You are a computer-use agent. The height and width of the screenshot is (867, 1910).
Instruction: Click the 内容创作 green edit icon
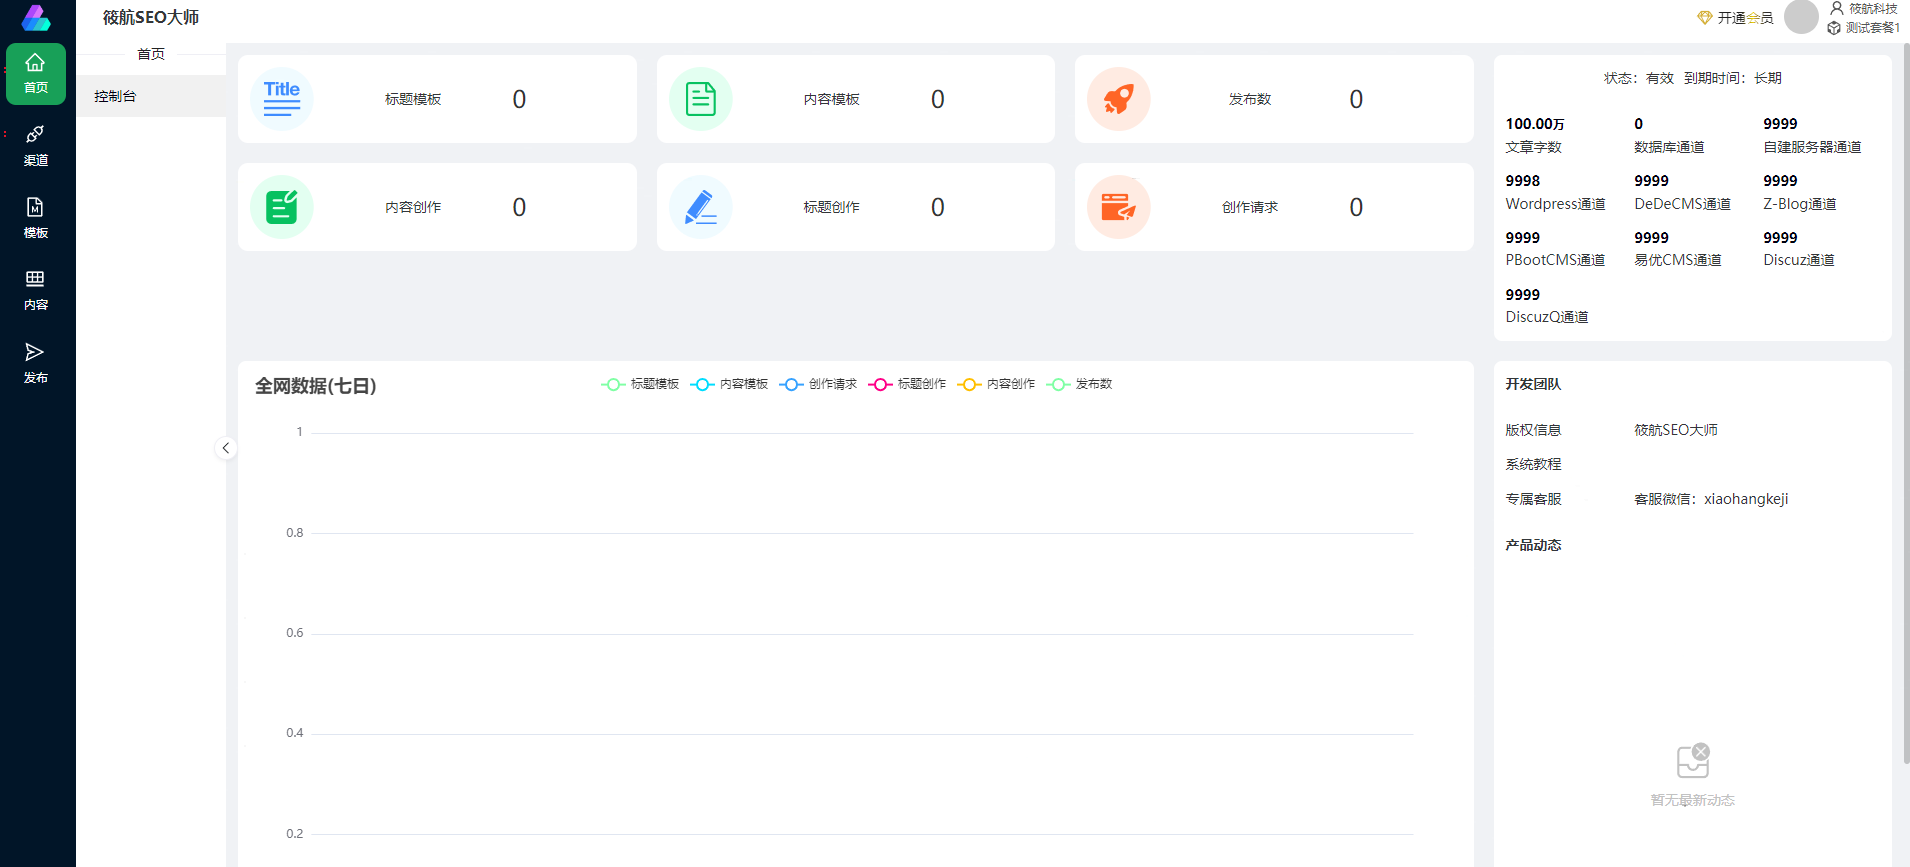point(282,207)
